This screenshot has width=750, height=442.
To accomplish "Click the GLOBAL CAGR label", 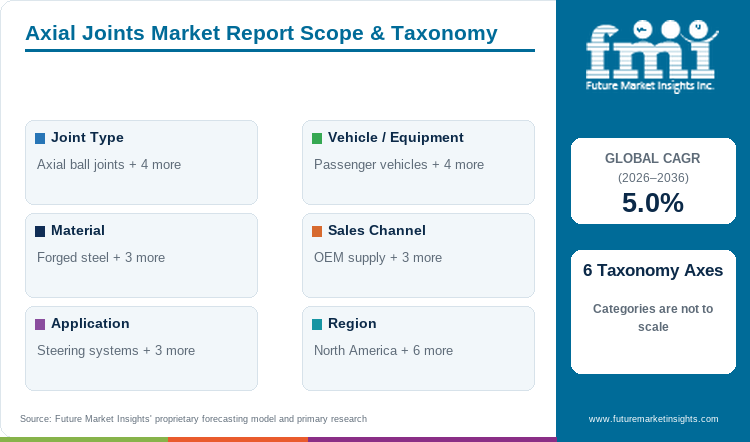I will point(652,158).
